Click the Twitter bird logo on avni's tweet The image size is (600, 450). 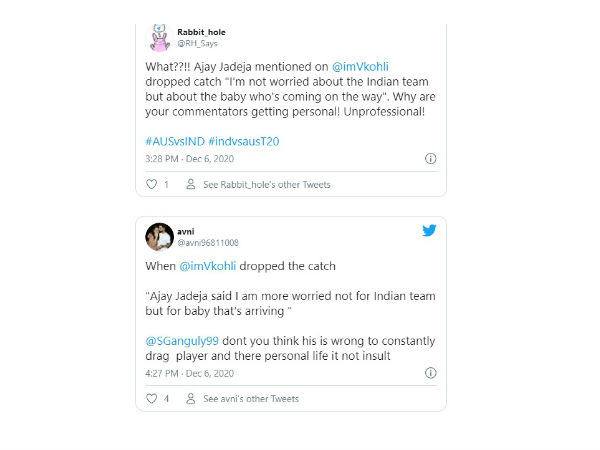coord(429,230)
